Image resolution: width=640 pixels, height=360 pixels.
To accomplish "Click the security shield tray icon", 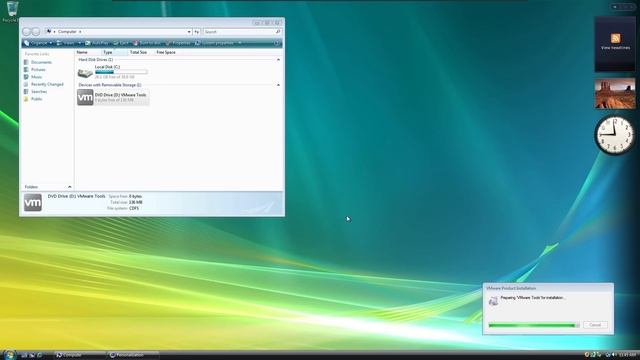I will click(x=587, y=355).
